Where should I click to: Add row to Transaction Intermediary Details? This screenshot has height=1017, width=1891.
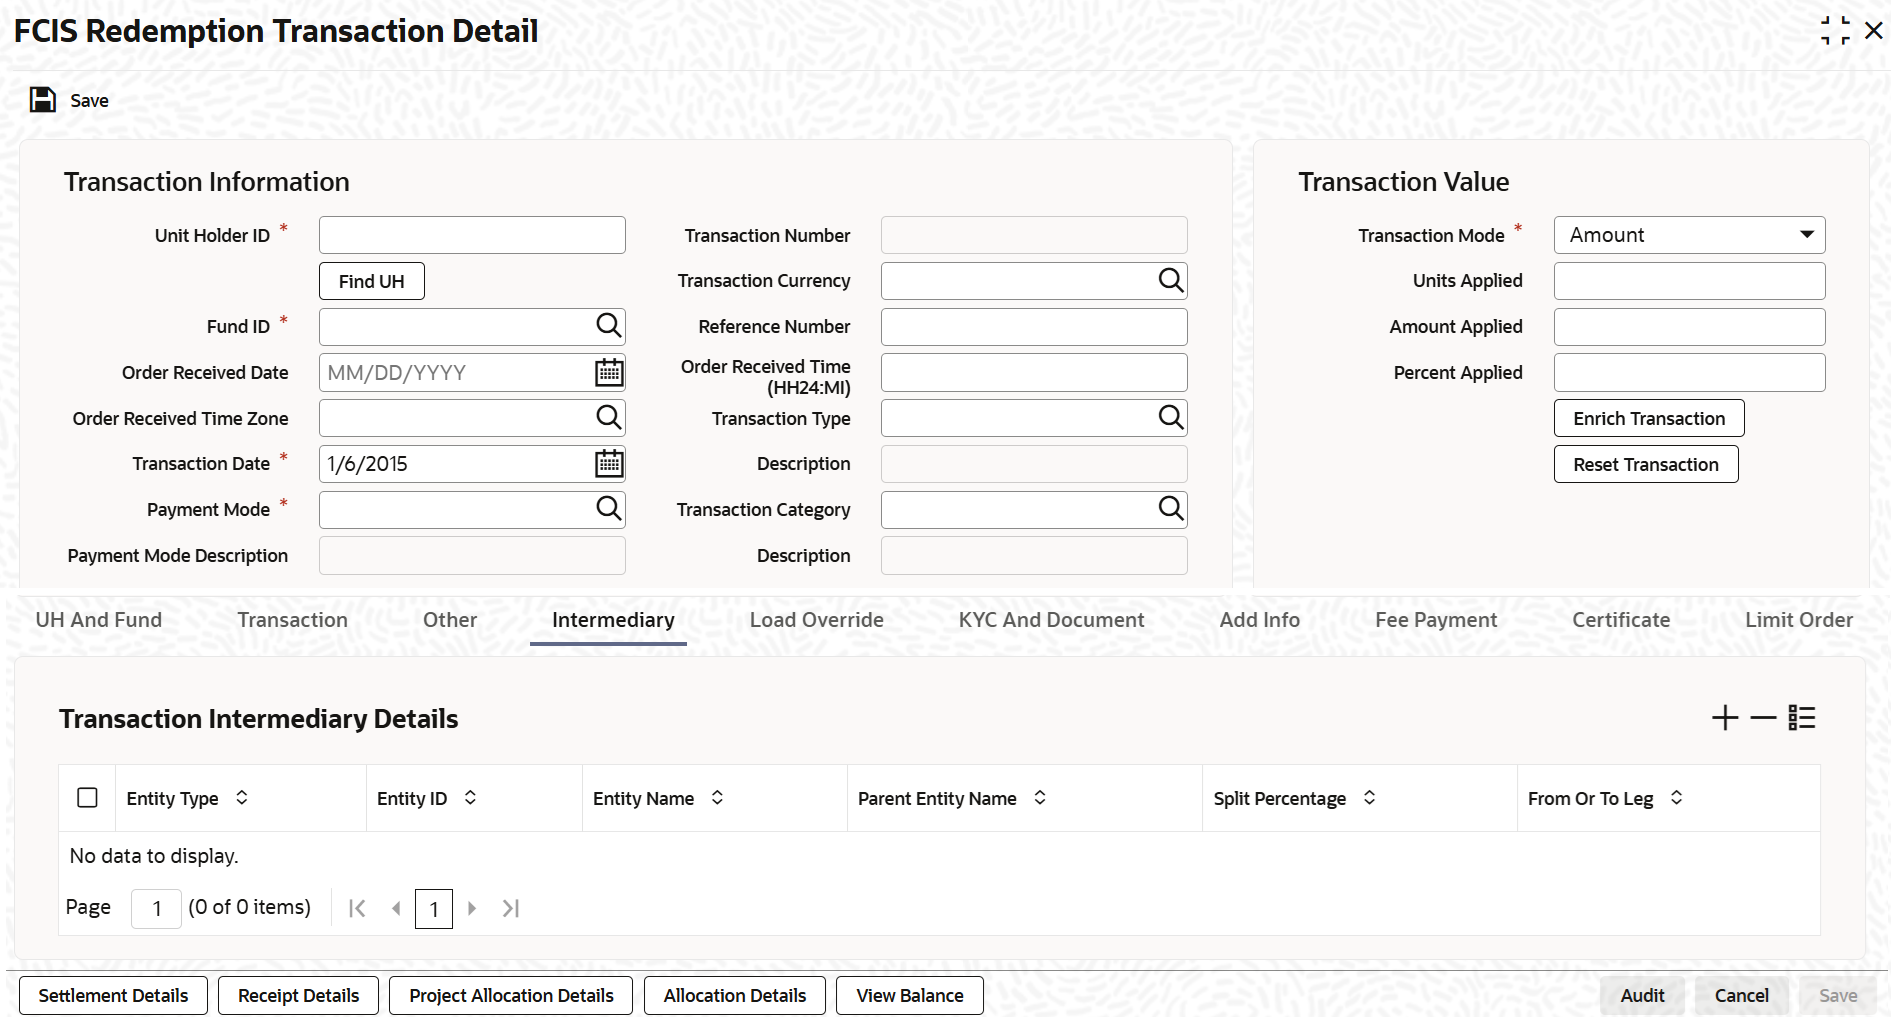pos(1725,718)
